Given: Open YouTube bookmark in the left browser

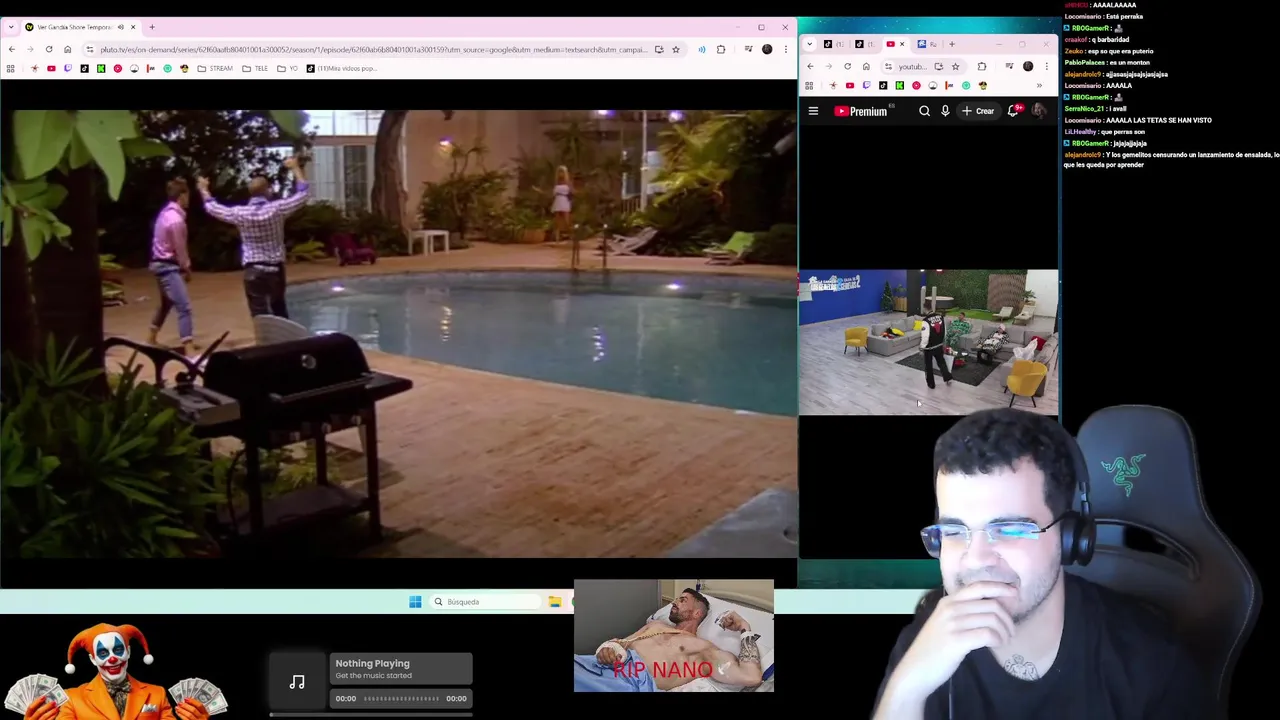Looking at the screenshot, I should pyautogui.click(x=51, y=69).
